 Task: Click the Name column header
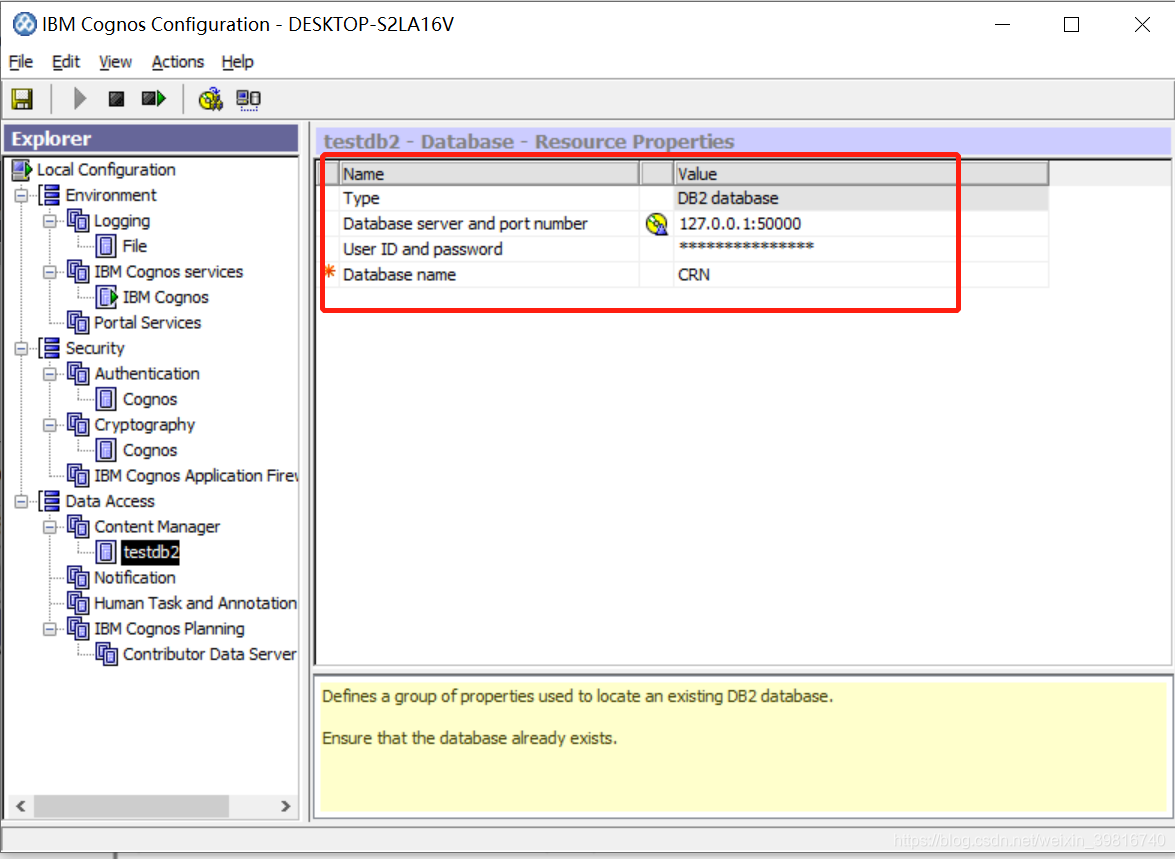pyautogui.click(x=489, y=174)
